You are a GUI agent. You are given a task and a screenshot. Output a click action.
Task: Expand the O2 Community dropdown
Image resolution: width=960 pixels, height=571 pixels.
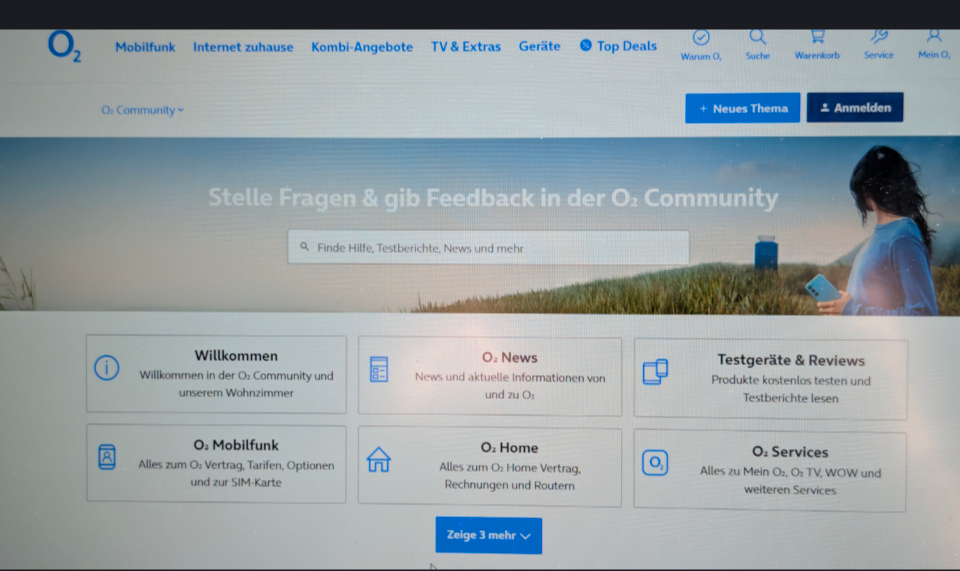click(143, 110)
